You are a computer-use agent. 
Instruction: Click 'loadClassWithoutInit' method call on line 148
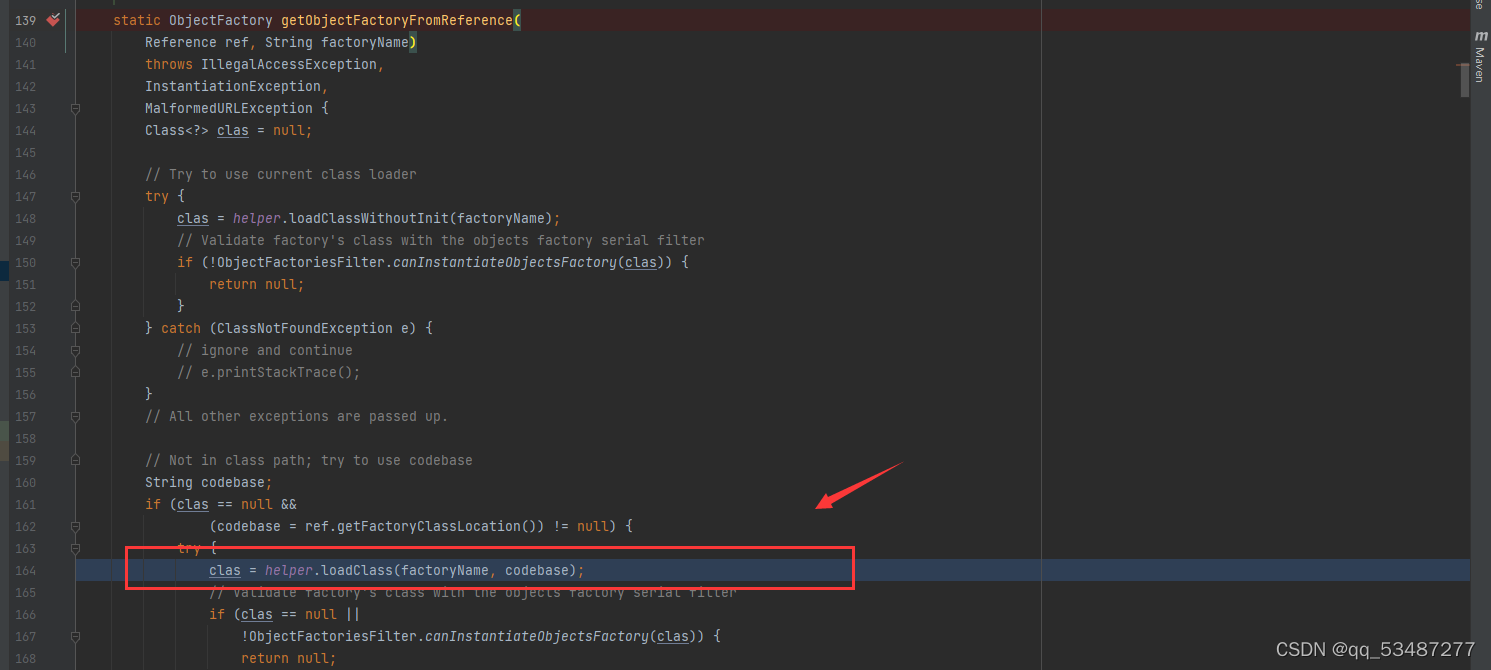click(x=369, y=218)
